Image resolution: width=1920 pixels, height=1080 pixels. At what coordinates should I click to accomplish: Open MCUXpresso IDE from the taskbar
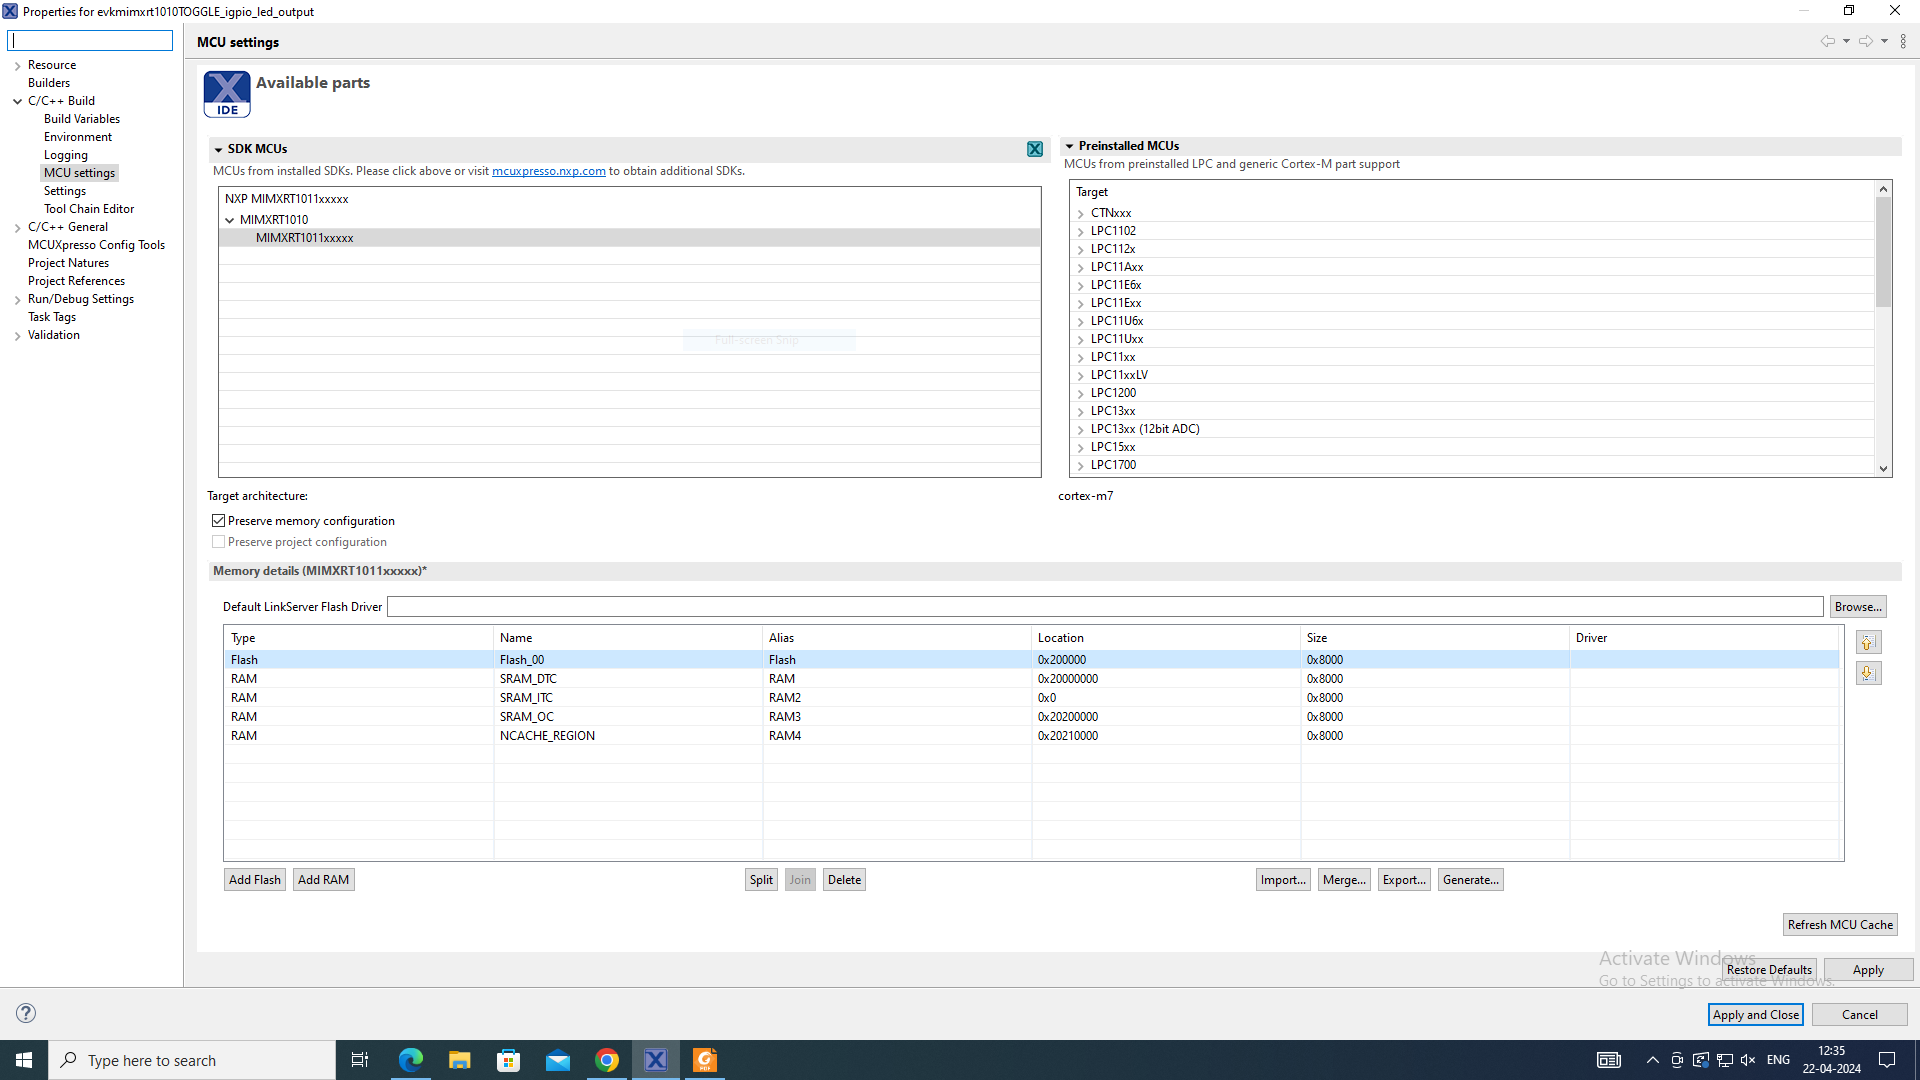(x=656, y=1060)
